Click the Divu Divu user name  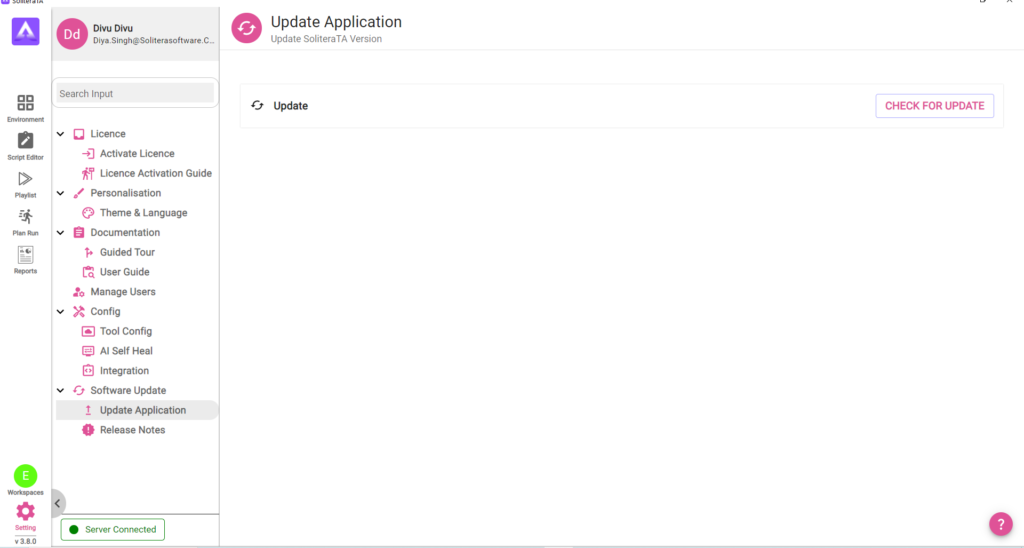tap(113, 28)
